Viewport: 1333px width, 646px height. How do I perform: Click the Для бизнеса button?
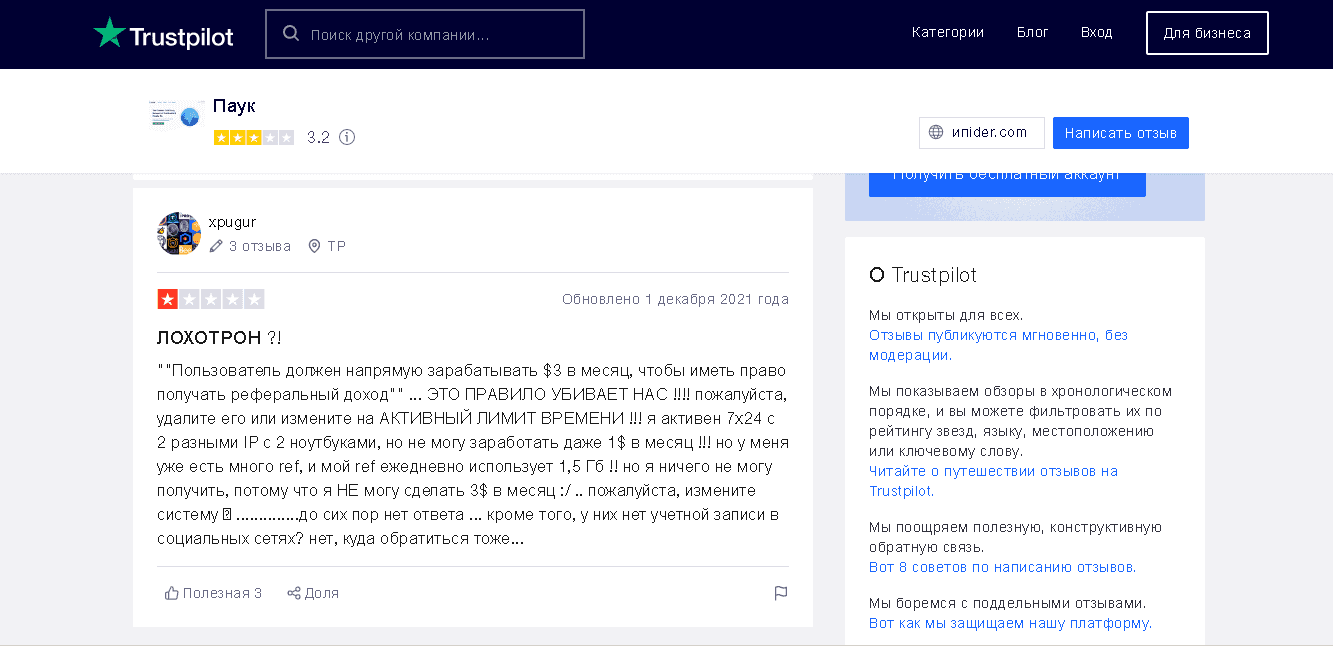pos(1206,33)
